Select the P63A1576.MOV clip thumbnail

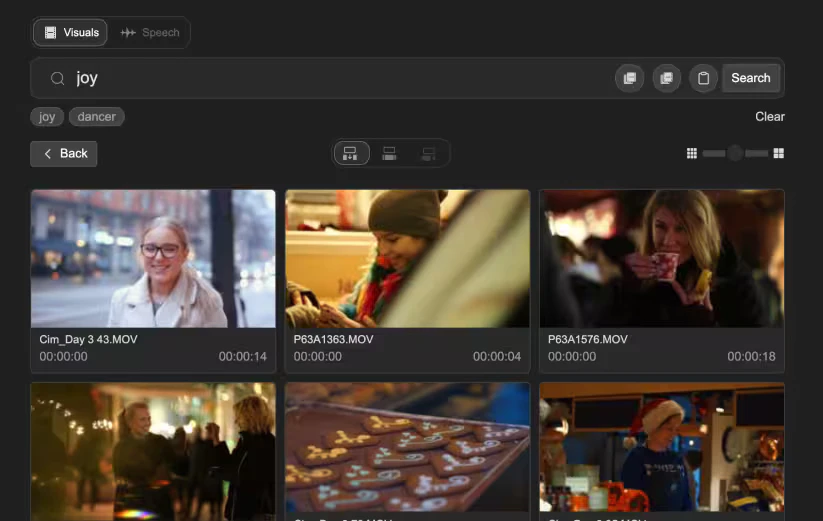662,259
